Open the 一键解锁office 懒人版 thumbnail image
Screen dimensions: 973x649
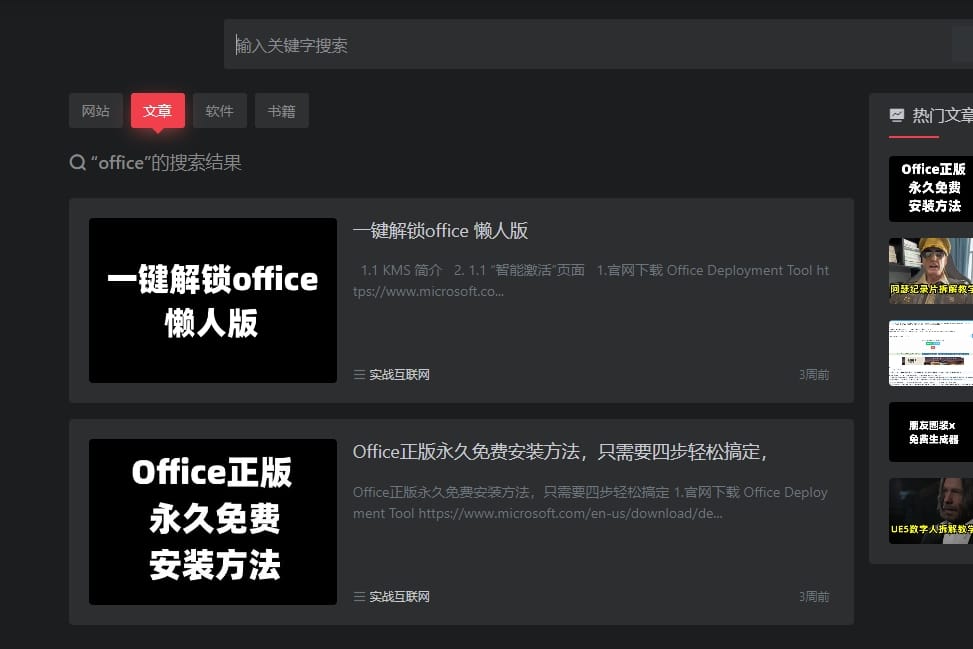[213, 300]
